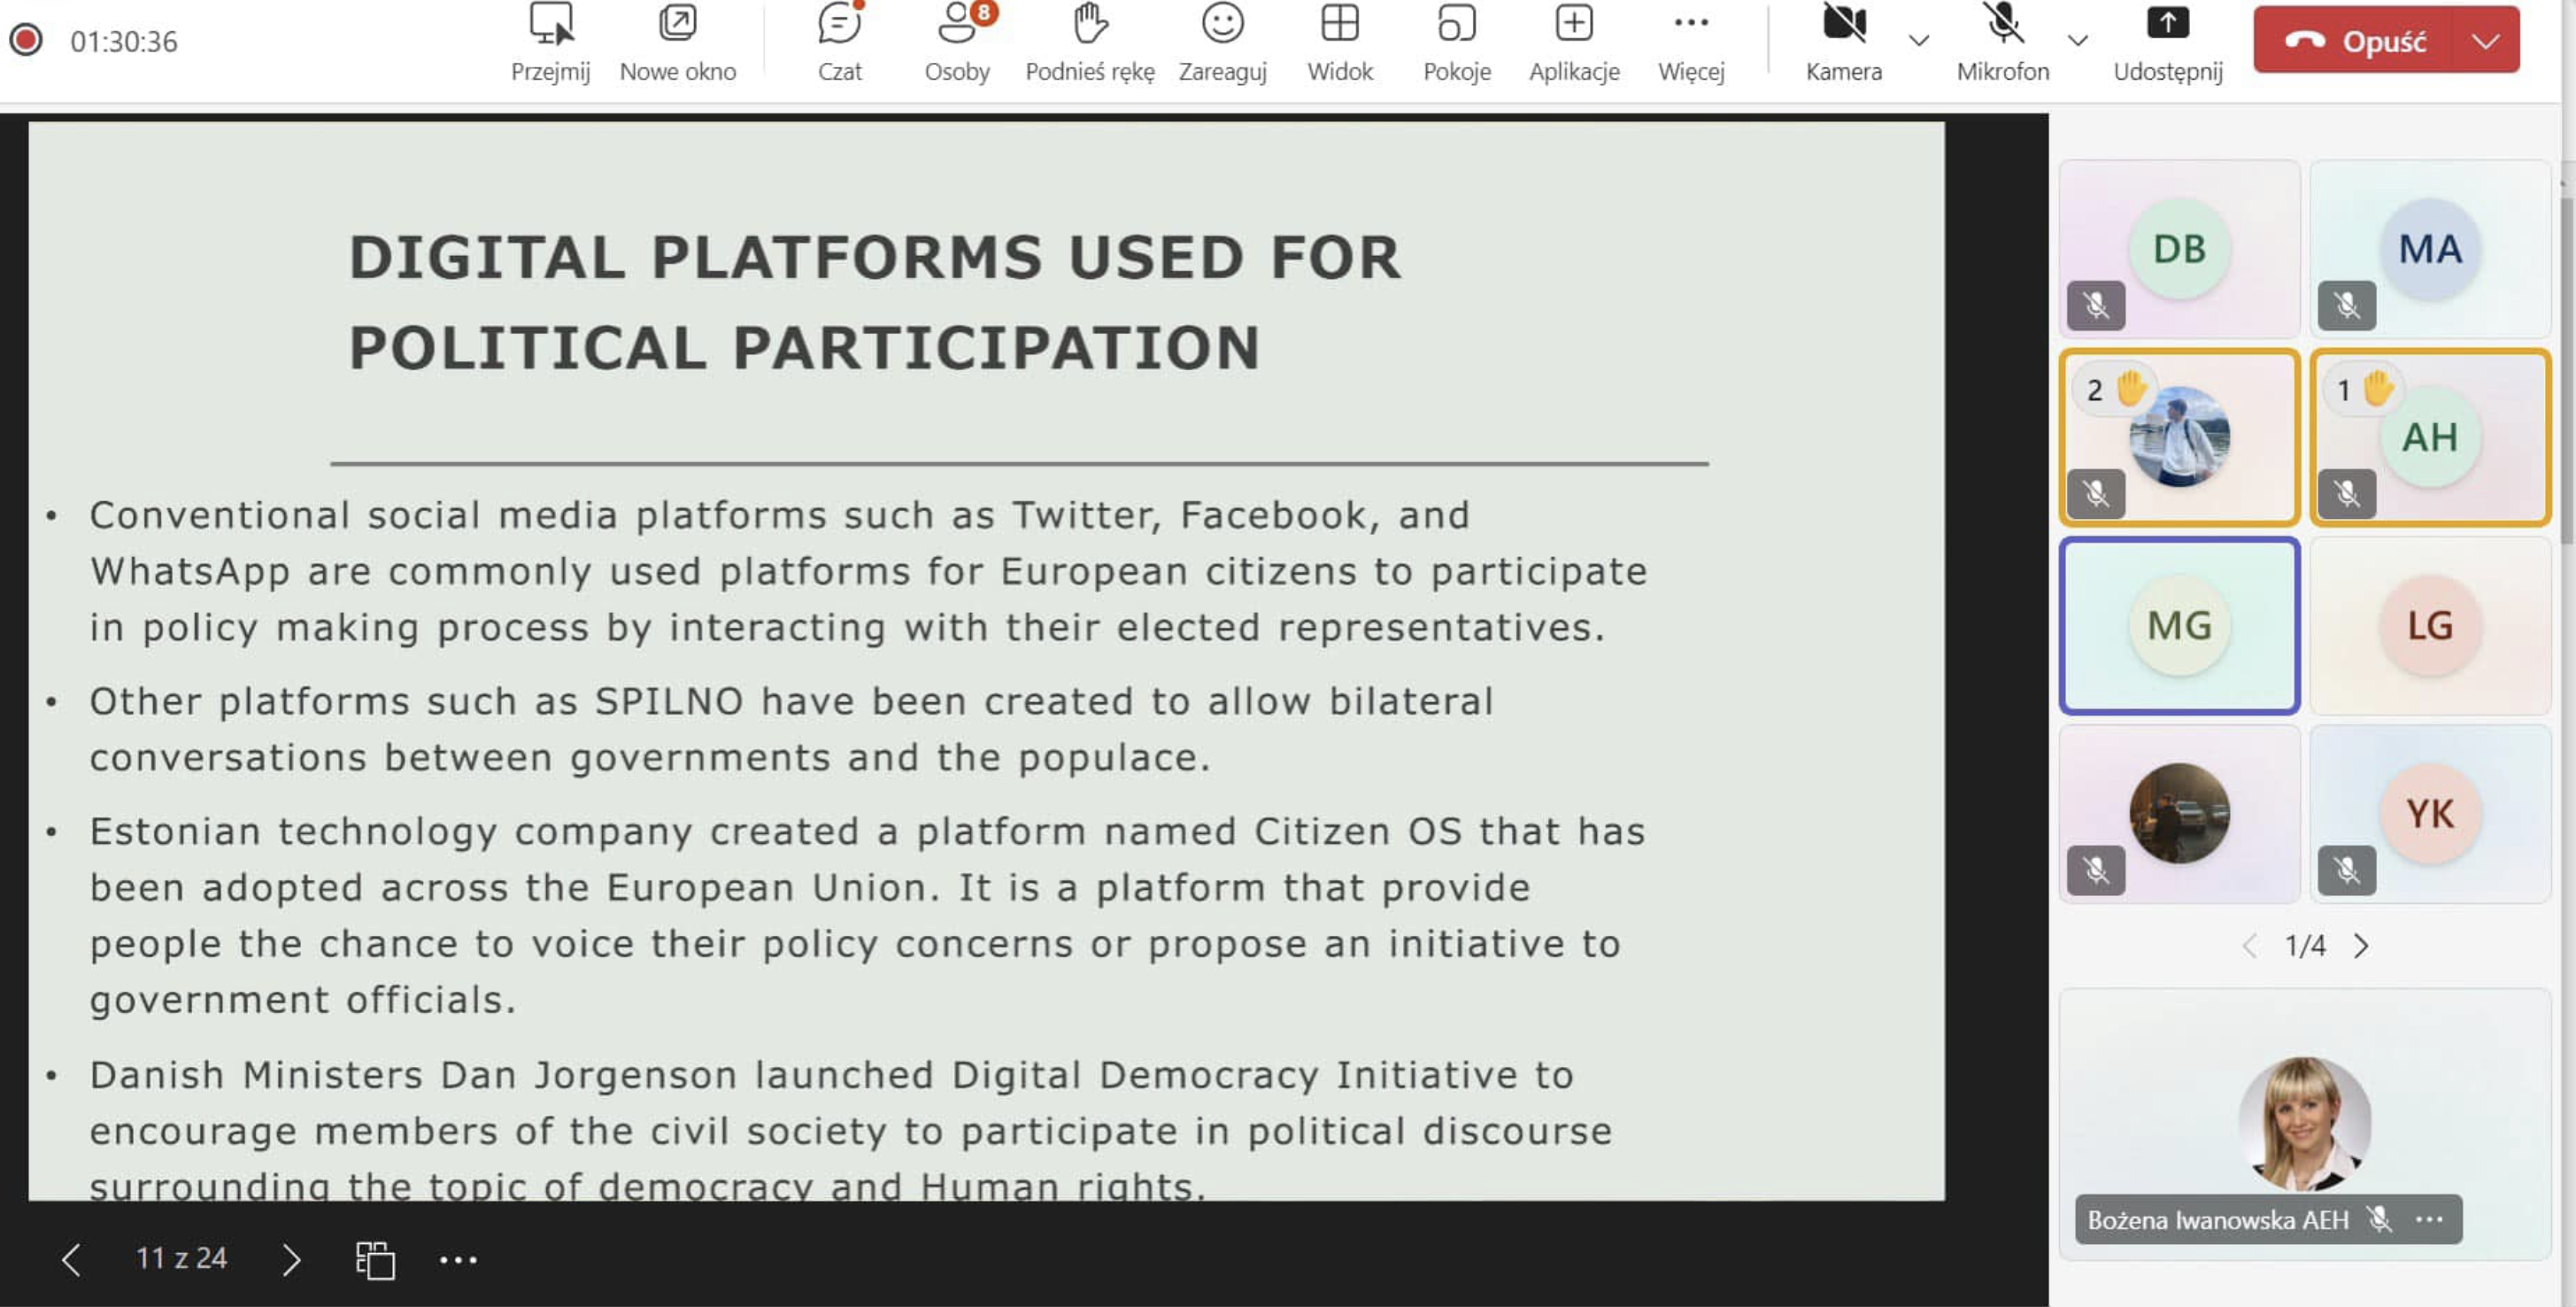The image size is (2576, 1307).
Task: Click the muted icon on YK tile
Action: pyautogui.click(x=2347, y=870)
